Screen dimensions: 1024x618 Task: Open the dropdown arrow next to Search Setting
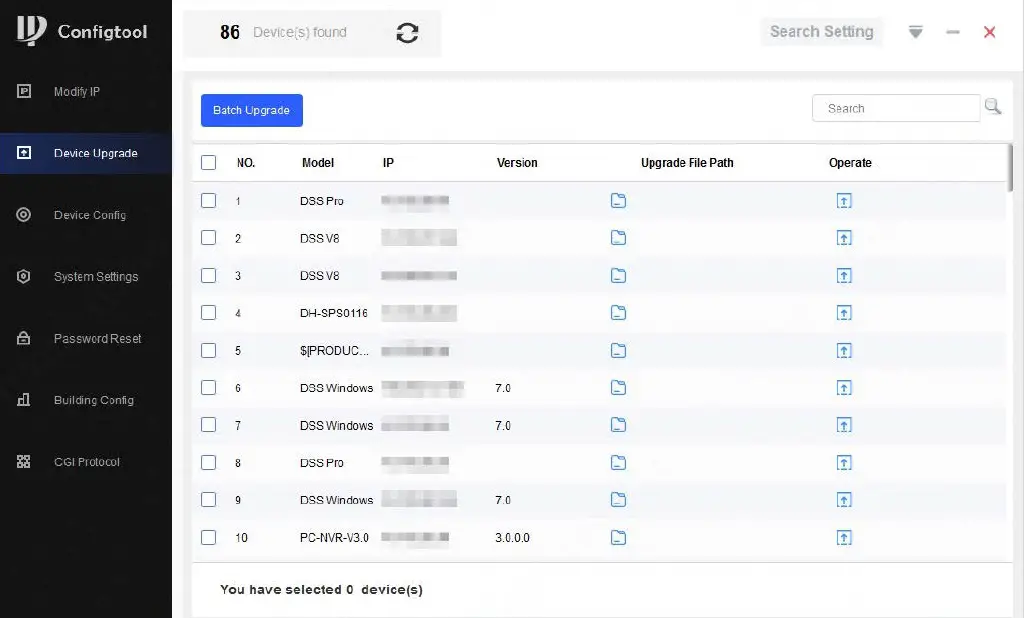[916, 32]
